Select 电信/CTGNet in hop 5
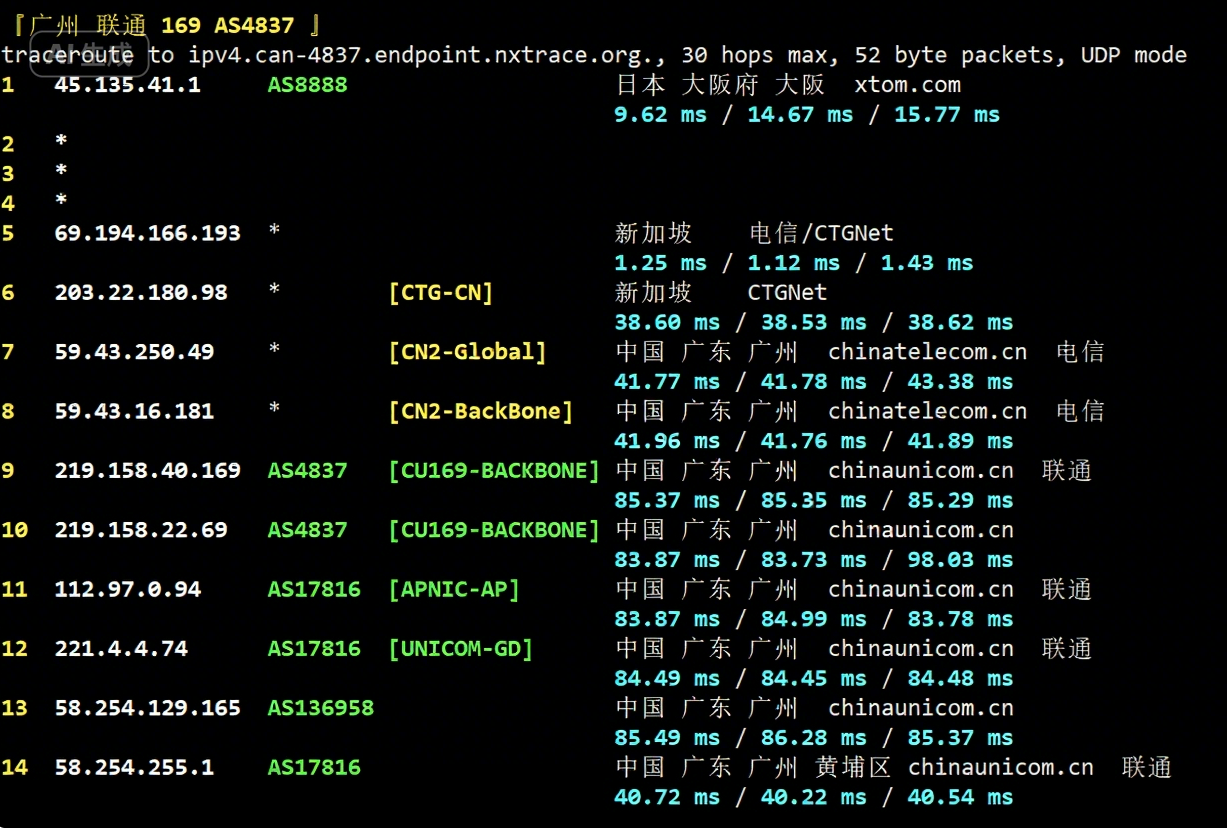 point(821,233)
